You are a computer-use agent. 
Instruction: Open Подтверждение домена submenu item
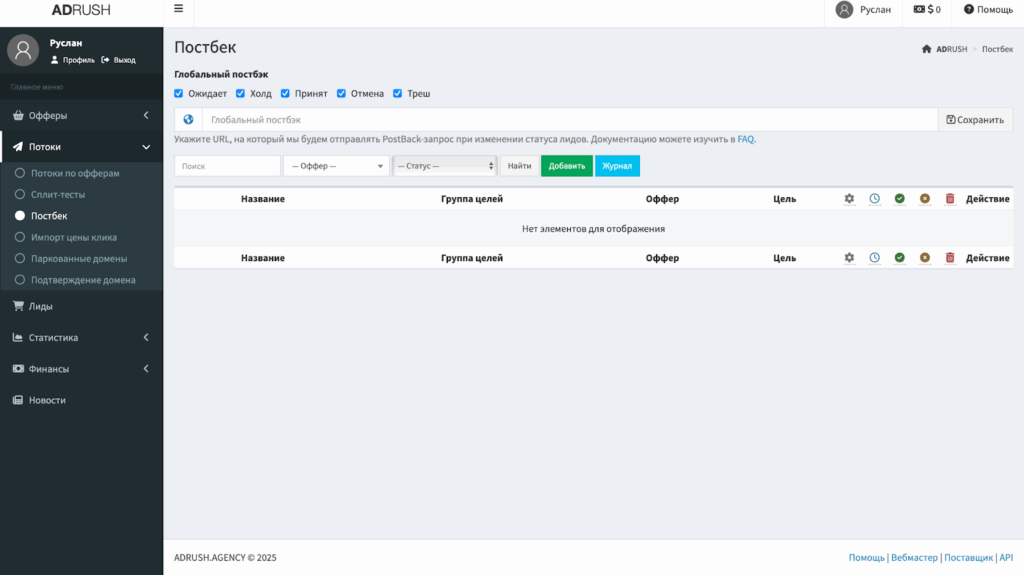click(82, 280)
